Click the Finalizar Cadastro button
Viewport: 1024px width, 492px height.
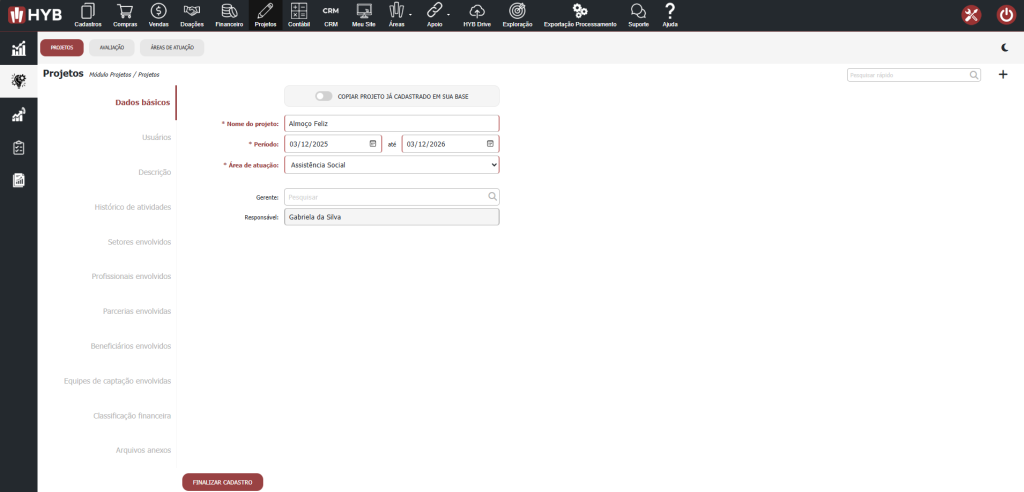pos(222,482)
